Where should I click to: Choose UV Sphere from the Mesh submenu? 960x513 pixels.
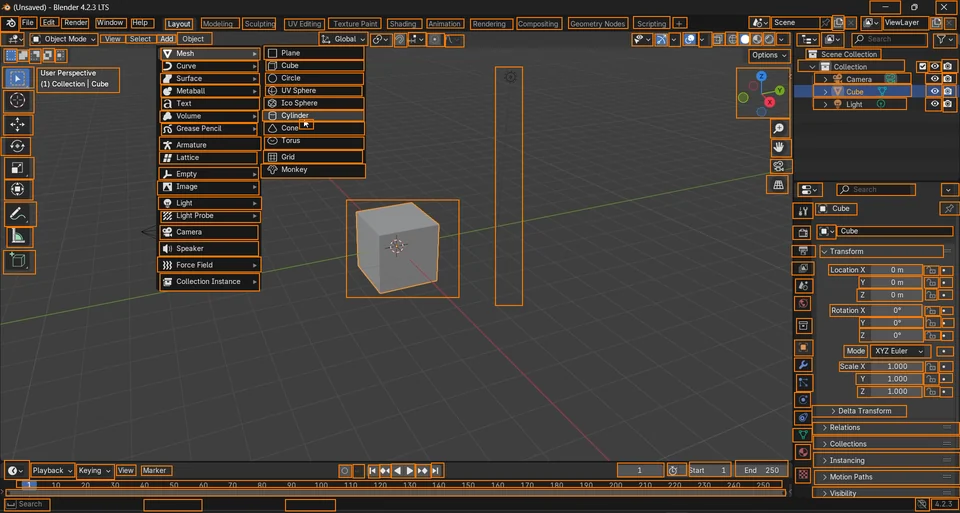[x=313, y=91]
